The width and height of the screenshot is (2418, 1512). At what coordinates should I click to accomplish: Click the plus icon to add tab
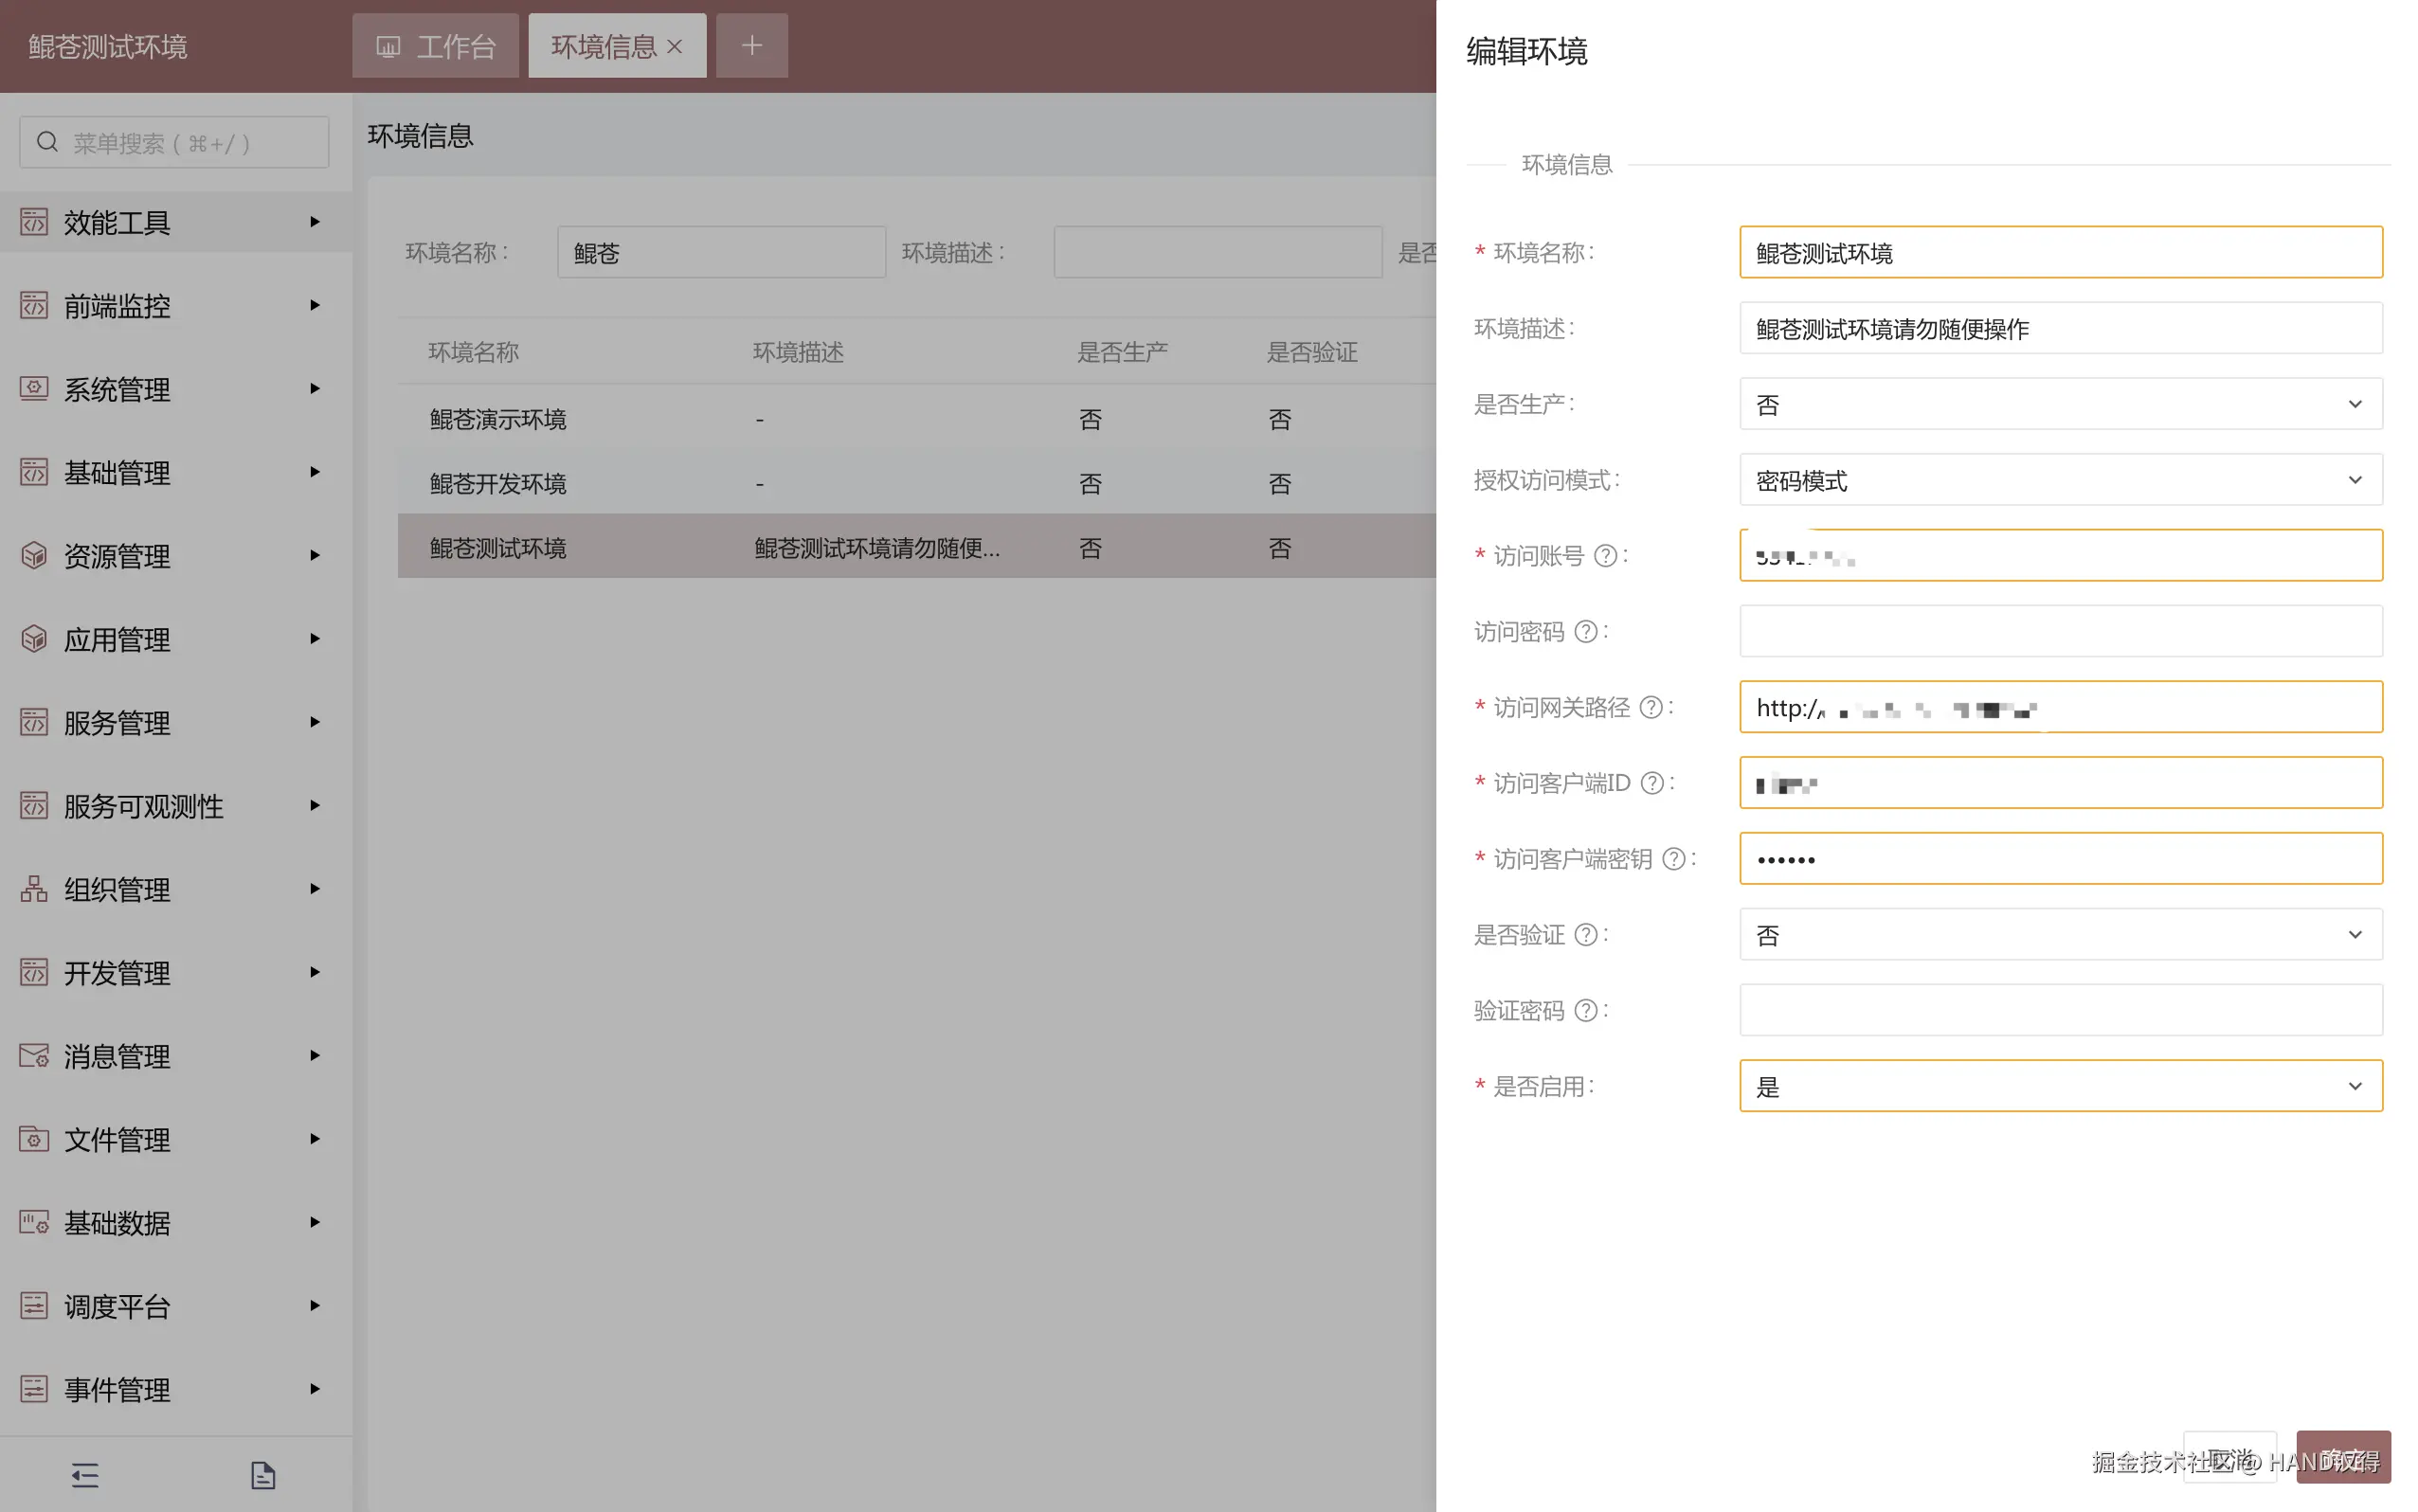[x=751, y=46]
